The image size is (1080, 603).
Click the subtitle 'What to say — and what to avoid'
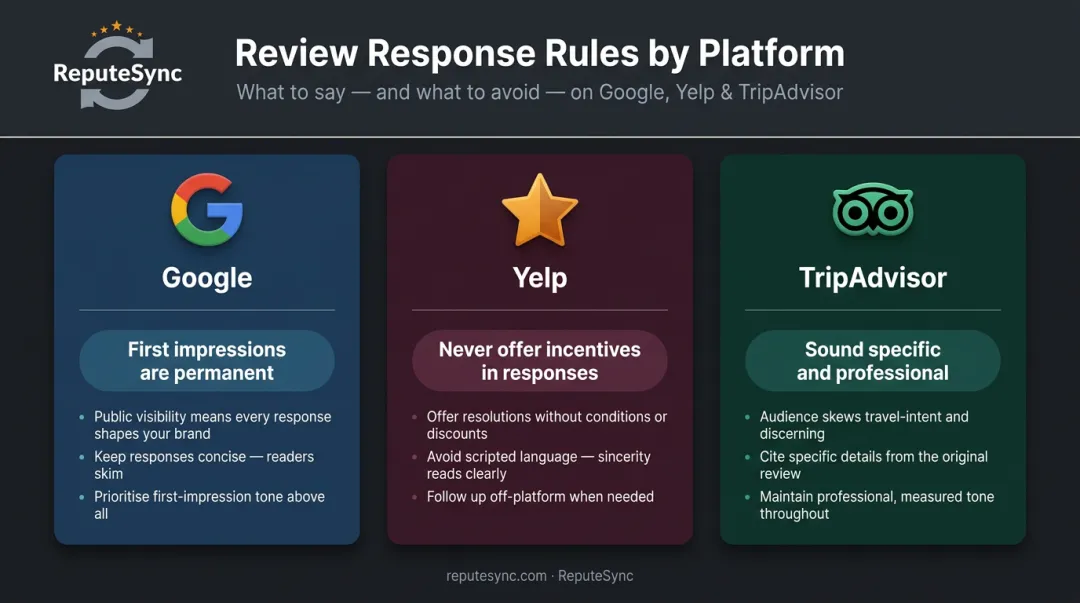click(x=539, y=92)
